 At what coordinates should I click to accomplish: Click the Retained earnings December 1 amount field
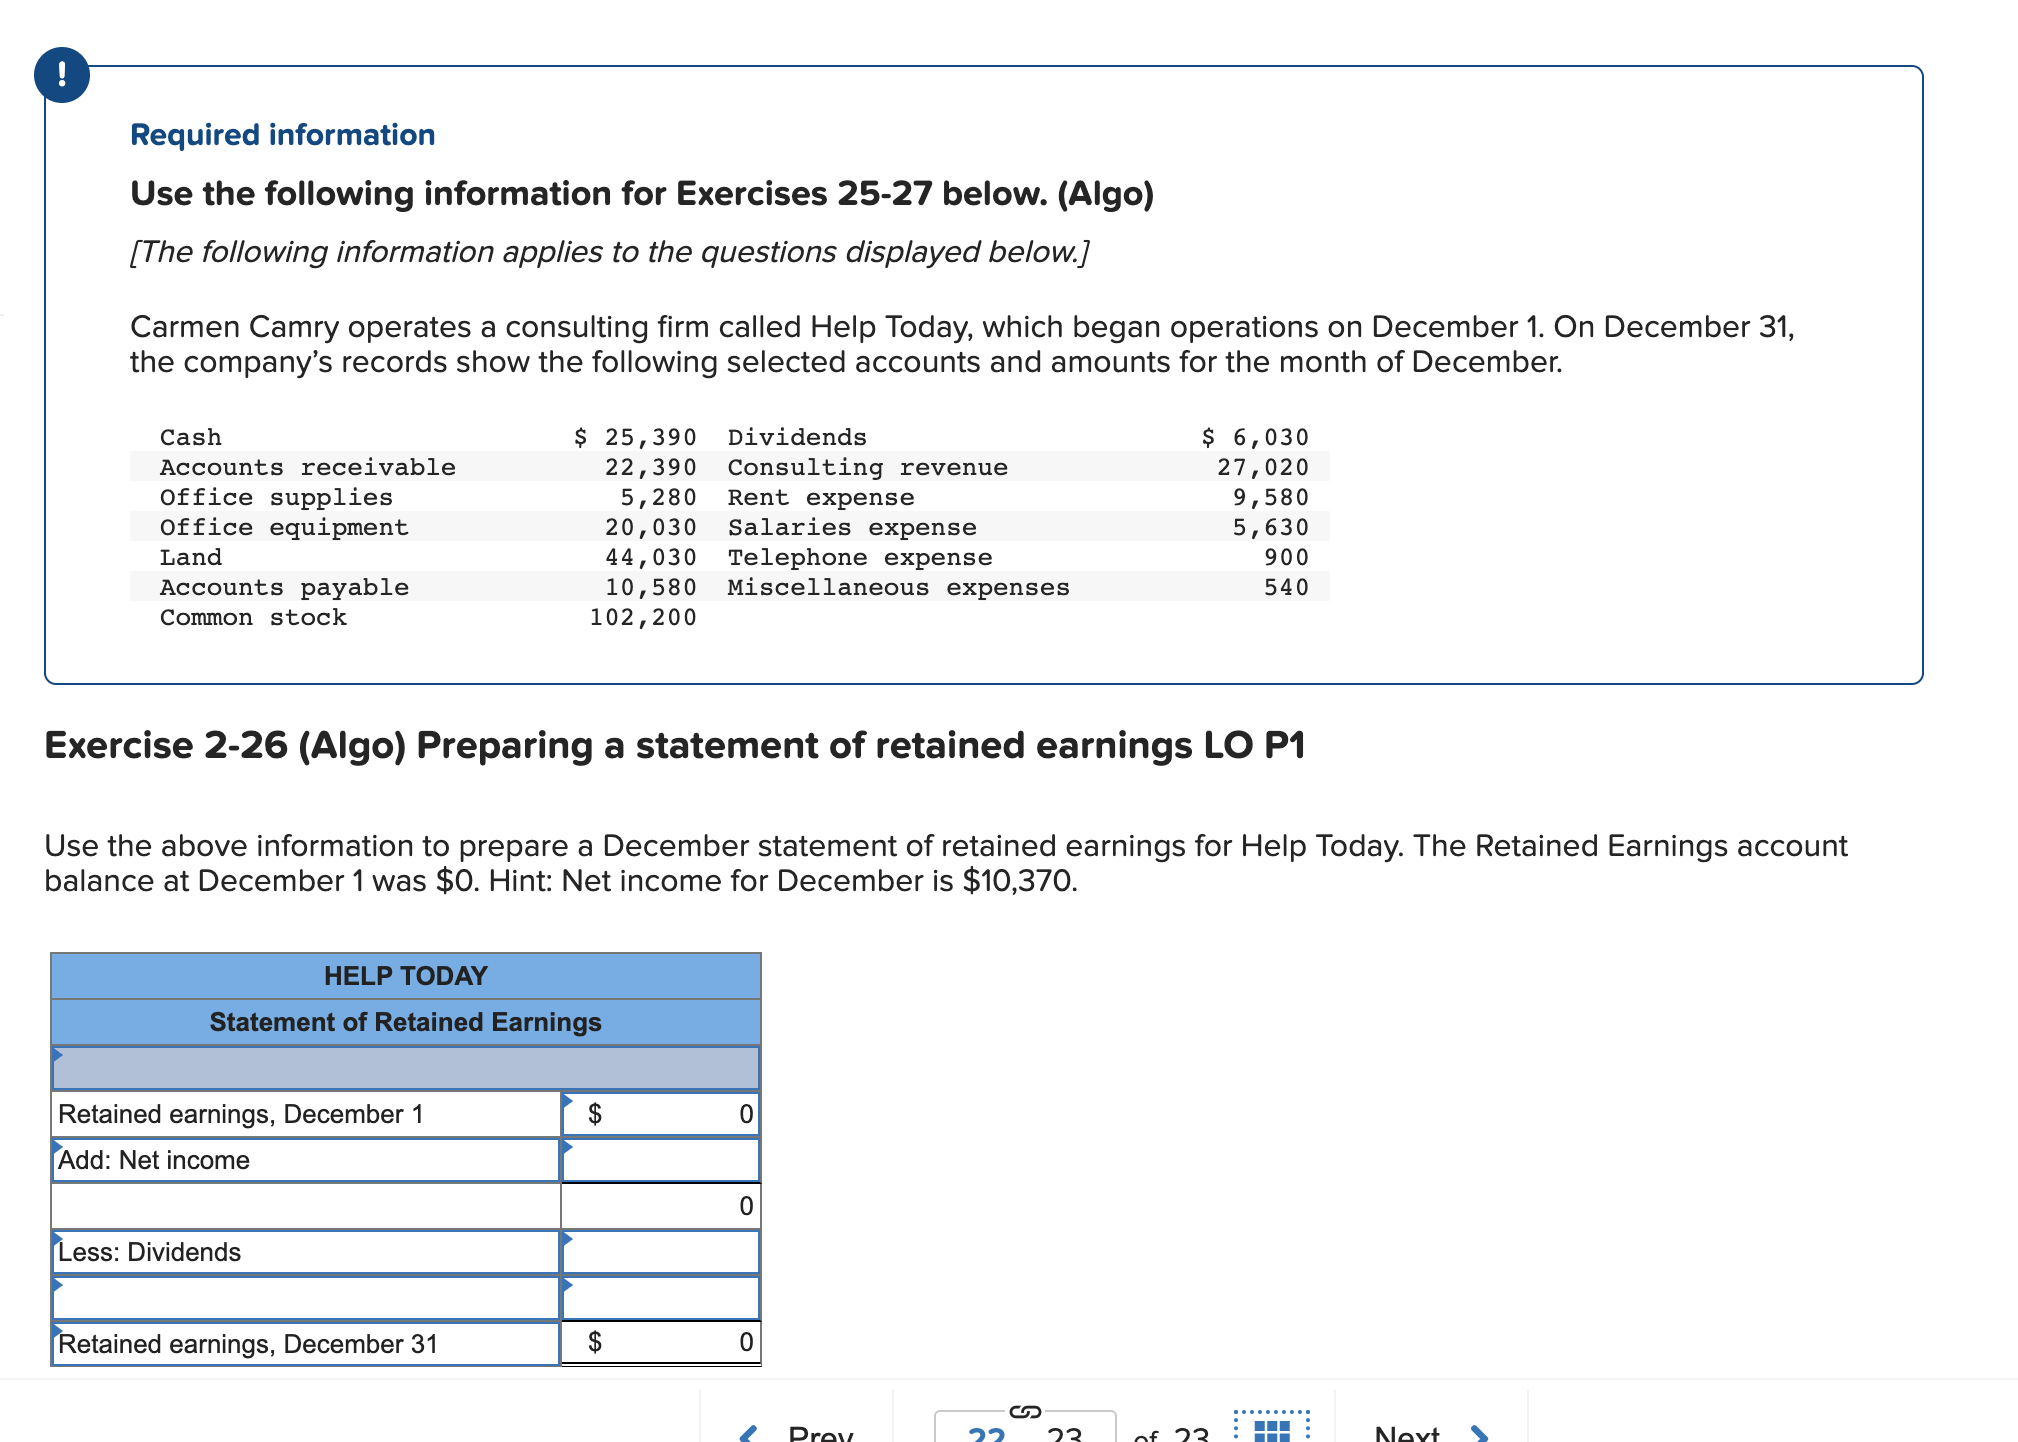coord(661,1114)
